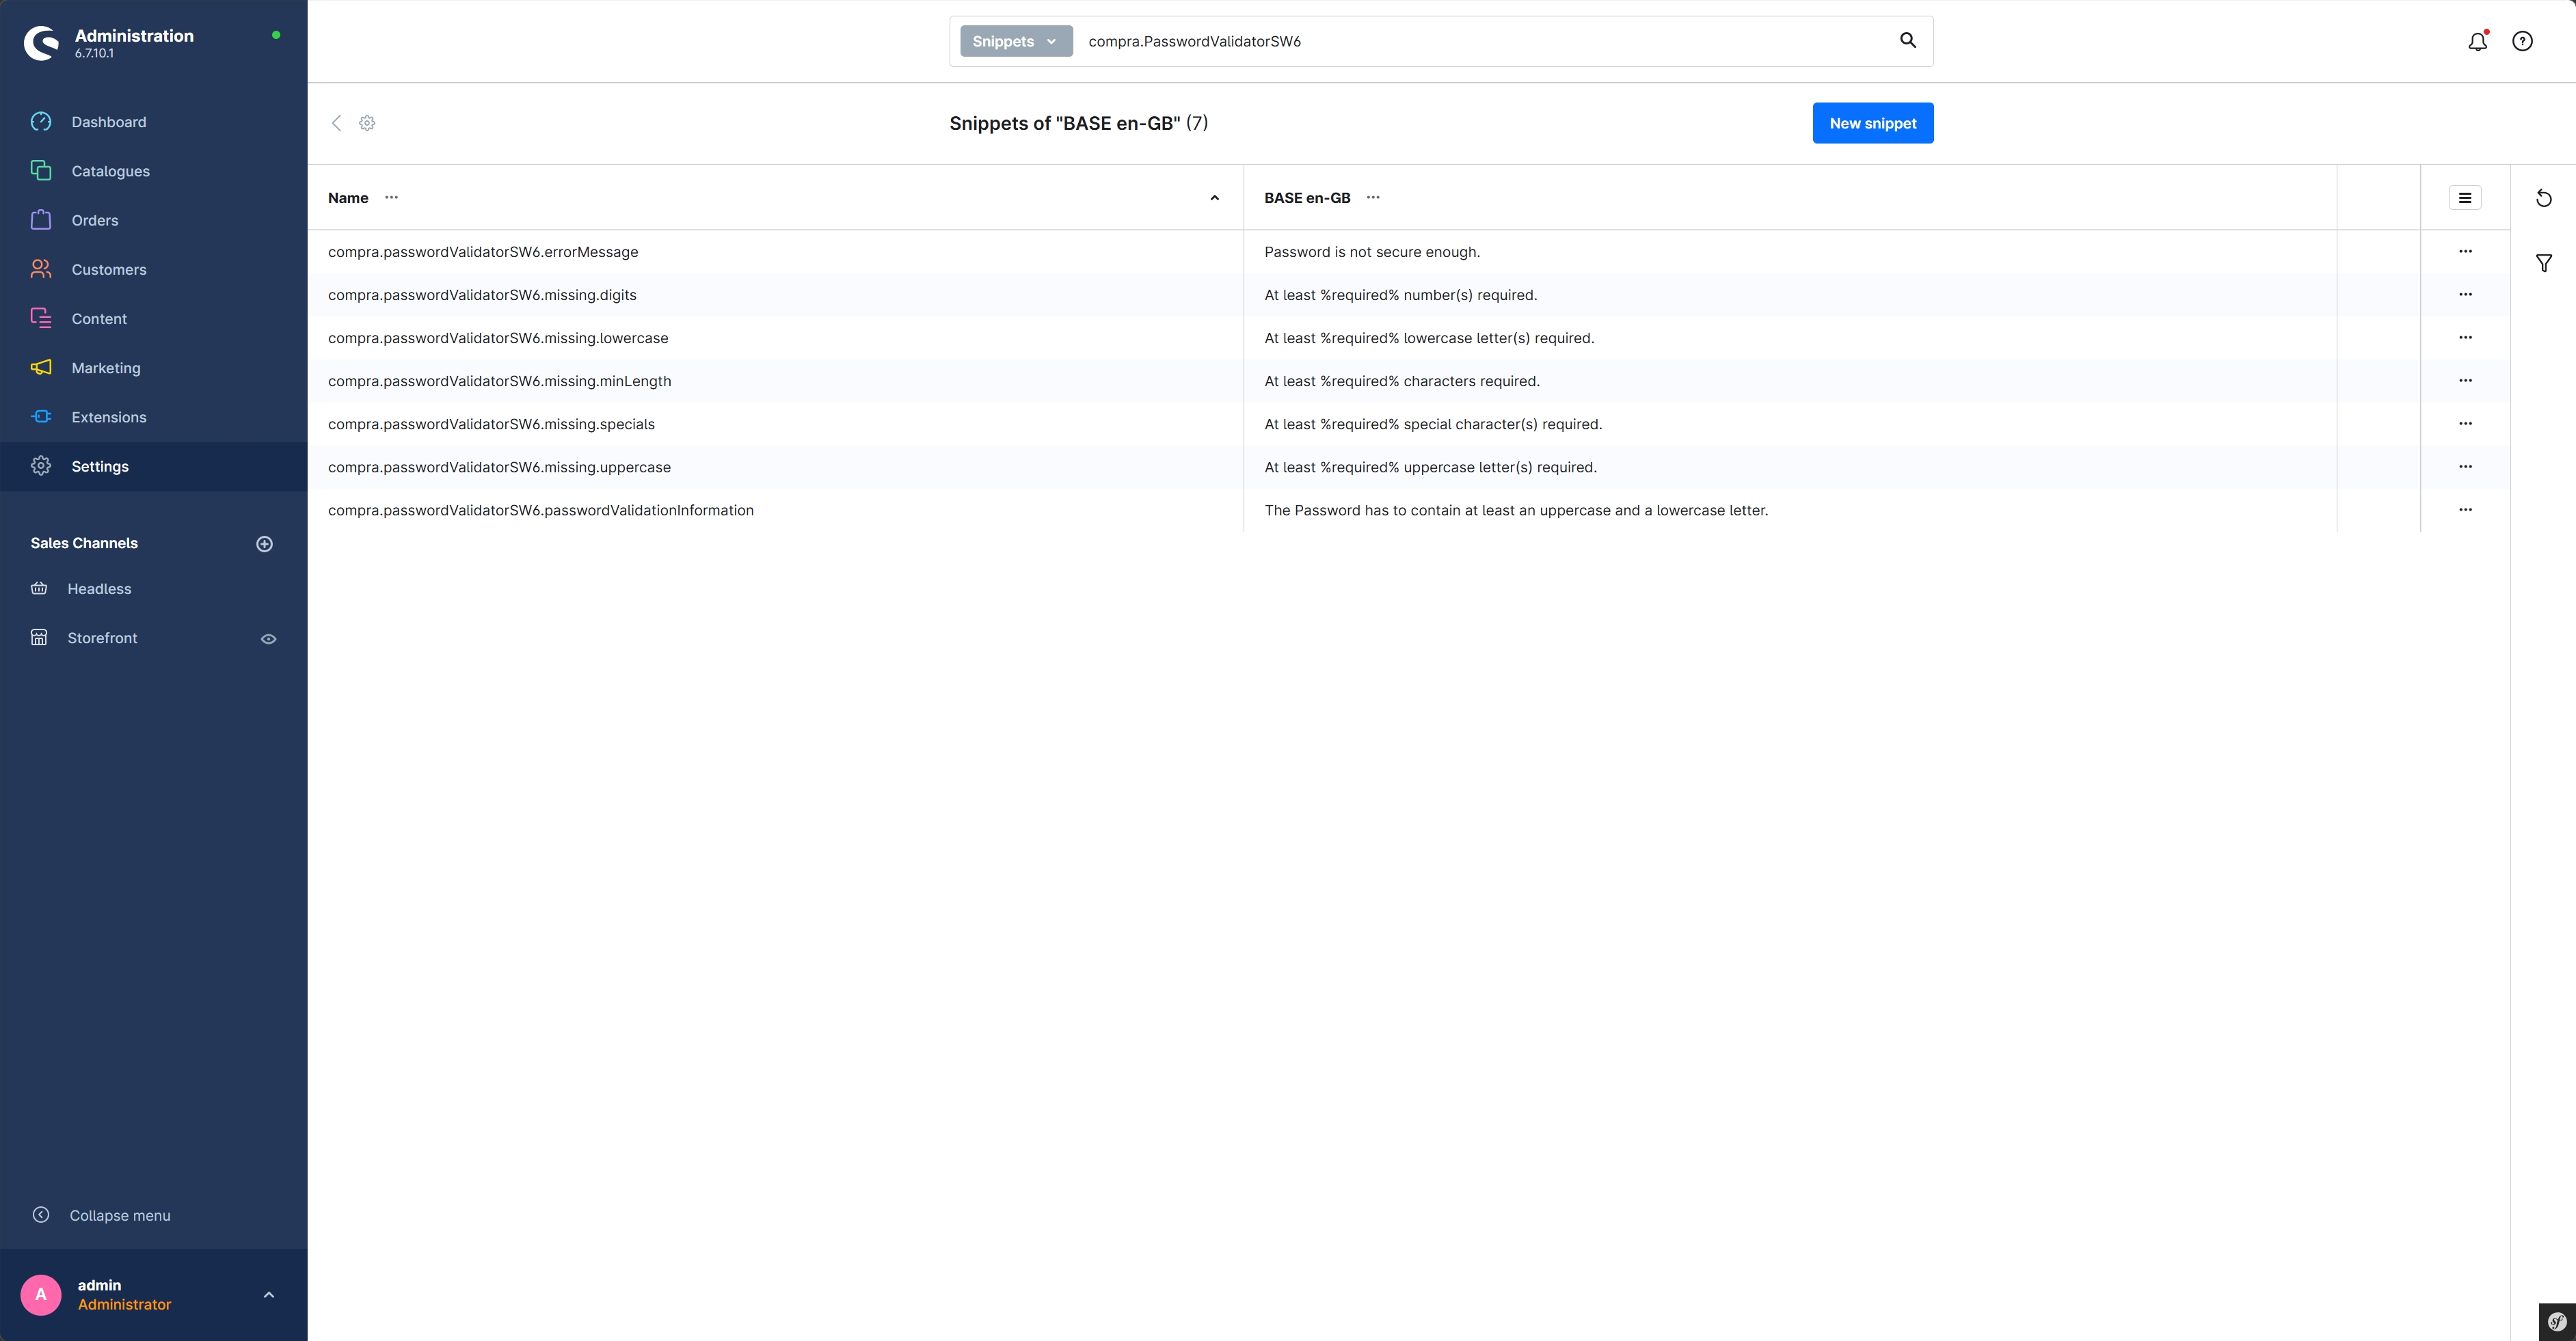Open the grid column settings list icon
Viewport: 2576px width, 1341px height.
click(x=2464, y=198)
